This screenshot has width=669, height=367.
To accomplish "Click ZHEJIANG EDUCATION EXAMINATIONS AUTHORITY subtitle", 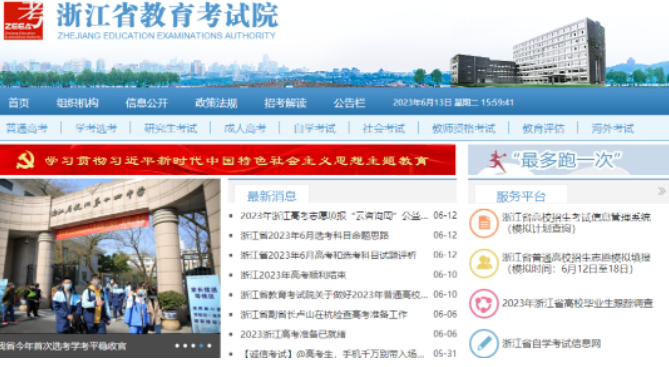I will click(x=166, y=35).
